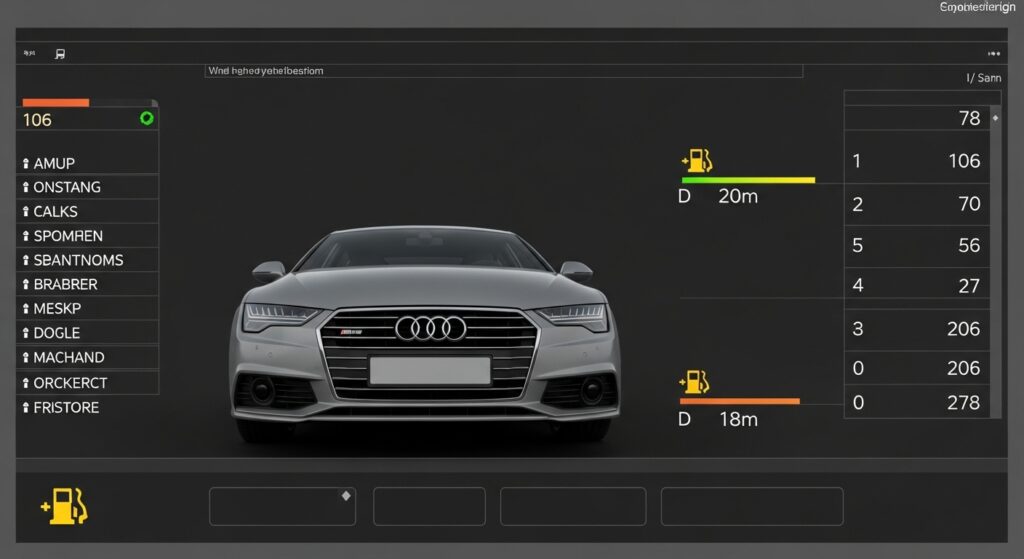
Task: Click the diamond scroll handle beside value 78
Action: tap(995, 118)
